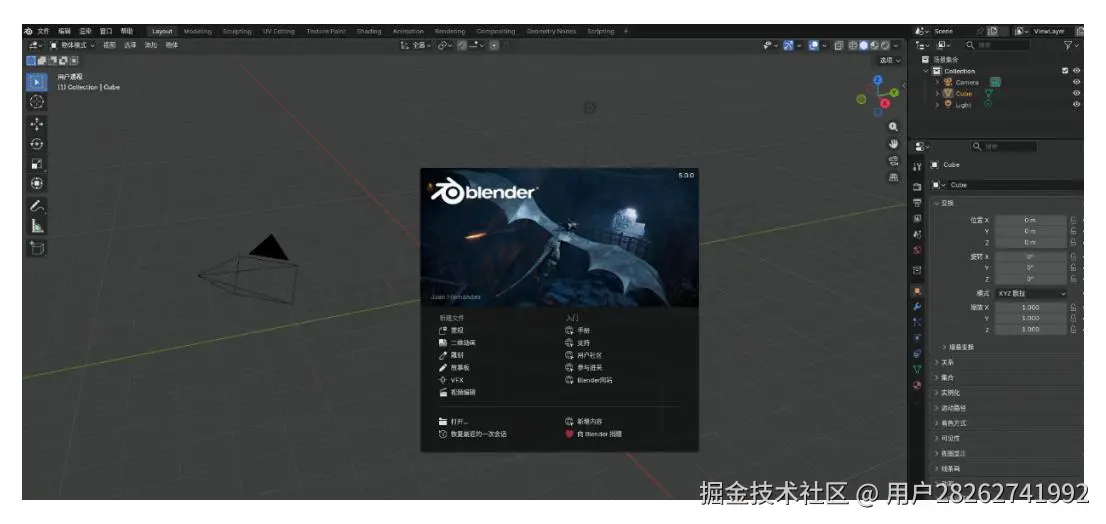
Task: Switch to Sculpting workspace tab
Action: 237,31
